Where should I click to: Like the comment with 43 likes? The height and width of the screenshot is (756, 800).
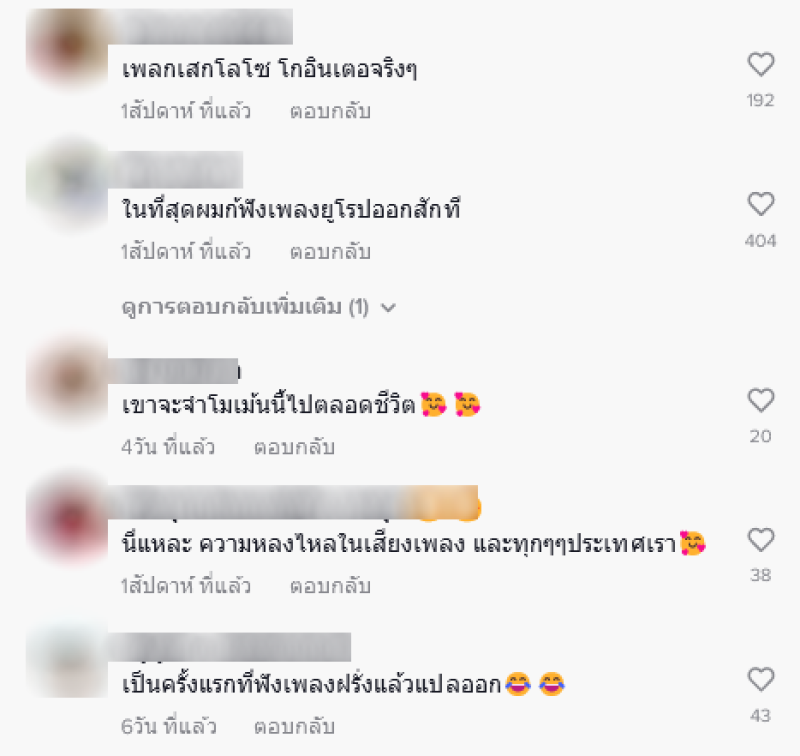click(x=761, y=680)
